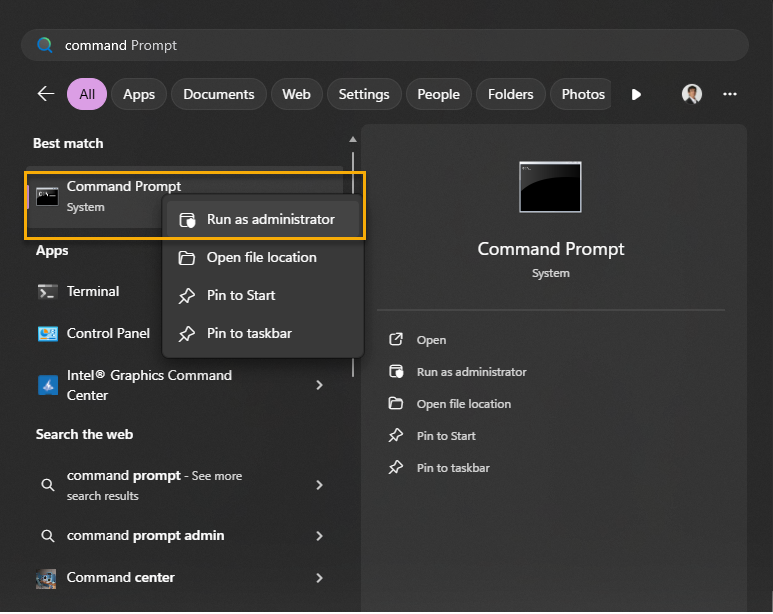Switch to the Apps filter tab
The image size is (773, 614).
pyautogui.click(x=139, y=94)
